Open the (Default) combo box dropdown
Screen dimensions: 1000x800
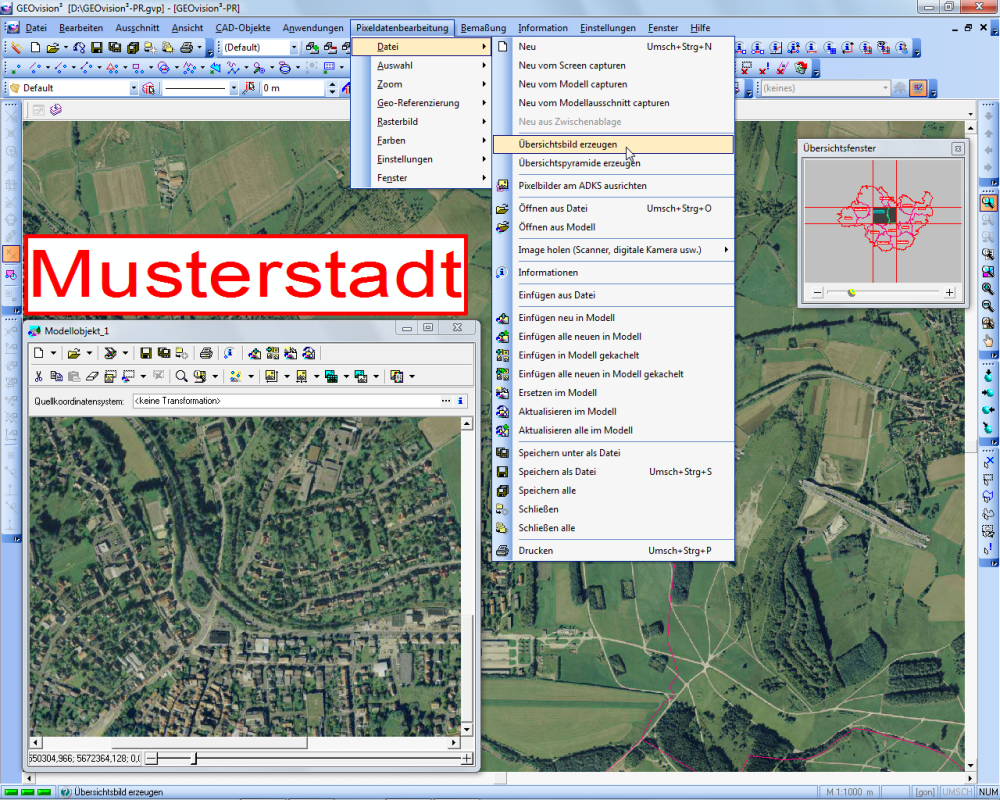coord(294,47)
